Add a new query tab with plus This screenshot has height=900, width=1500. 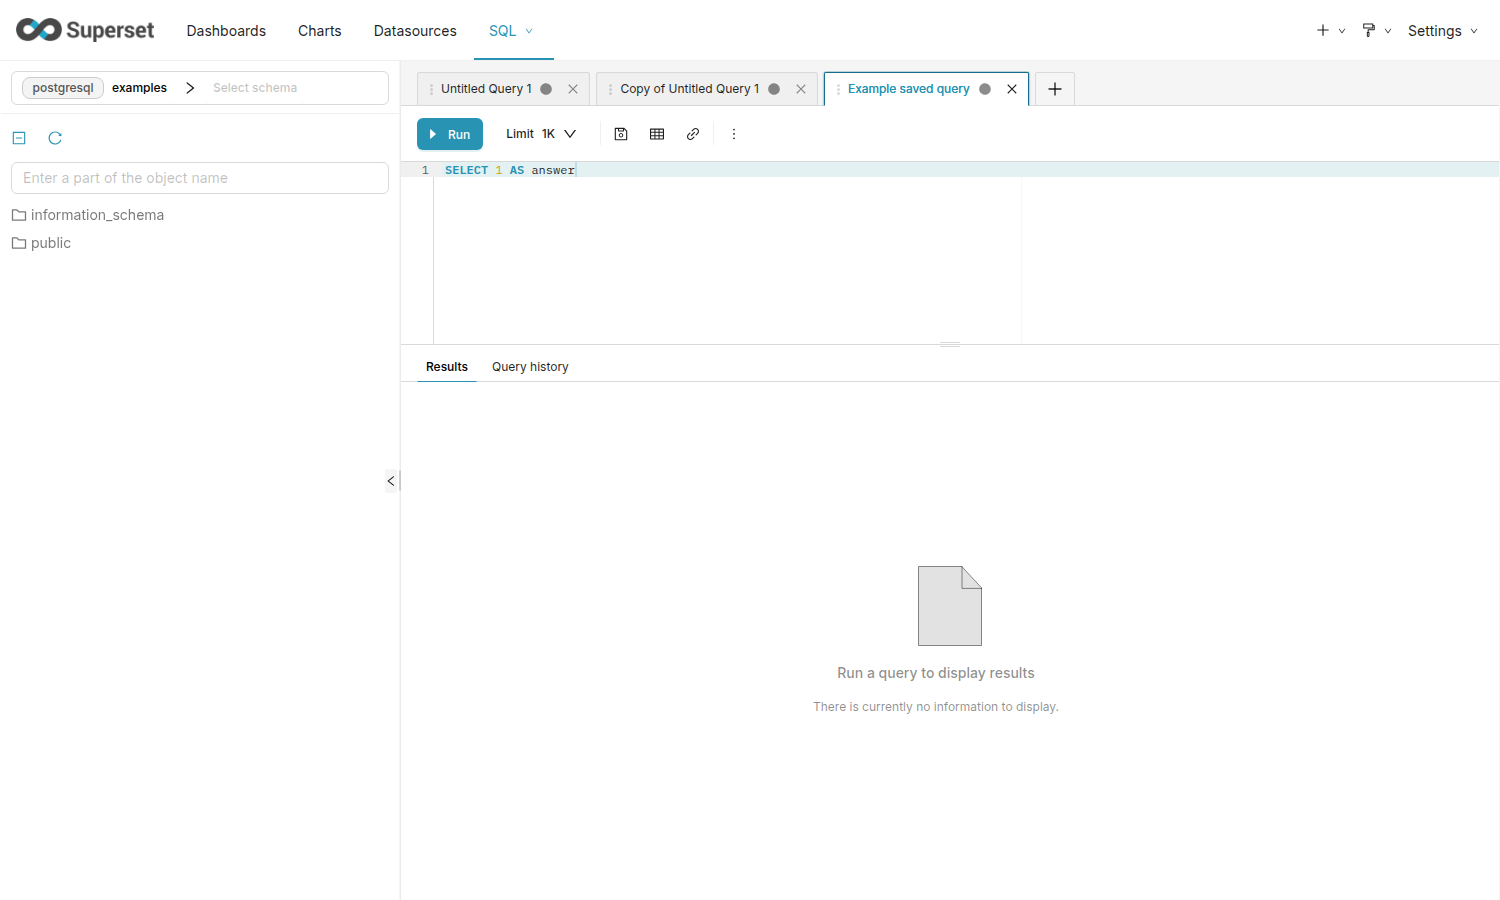coord(1055,89)
